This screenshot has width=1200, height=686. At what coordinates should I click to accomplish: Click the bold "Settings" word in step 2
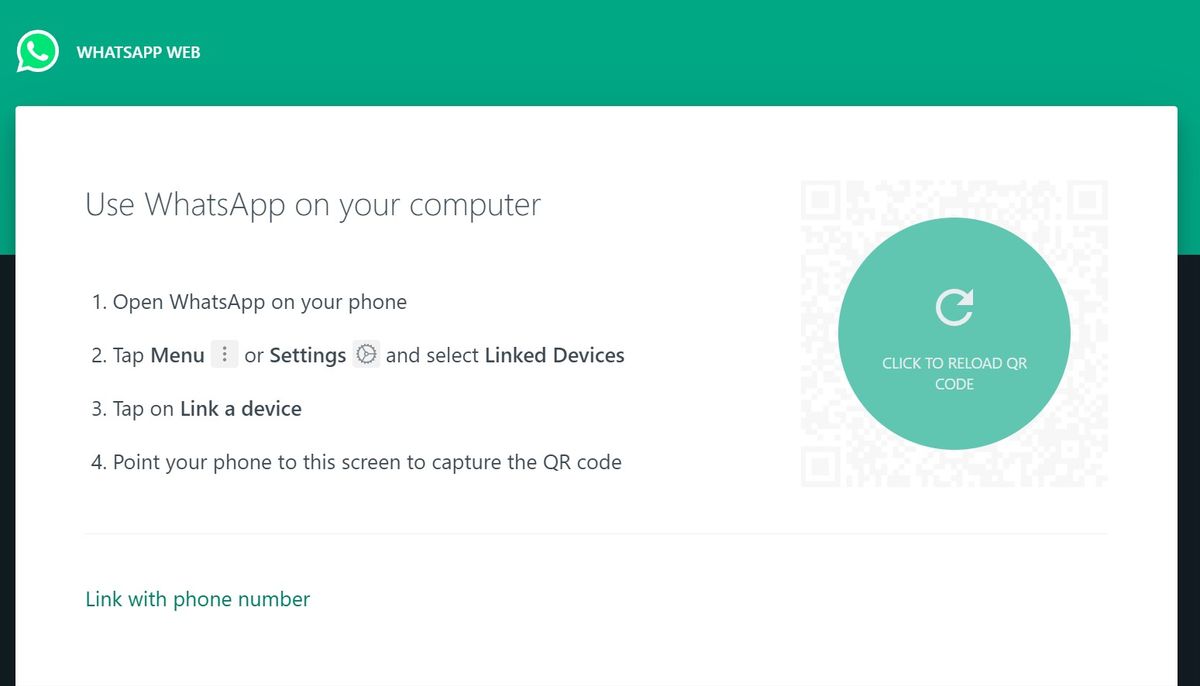point(308,355)
